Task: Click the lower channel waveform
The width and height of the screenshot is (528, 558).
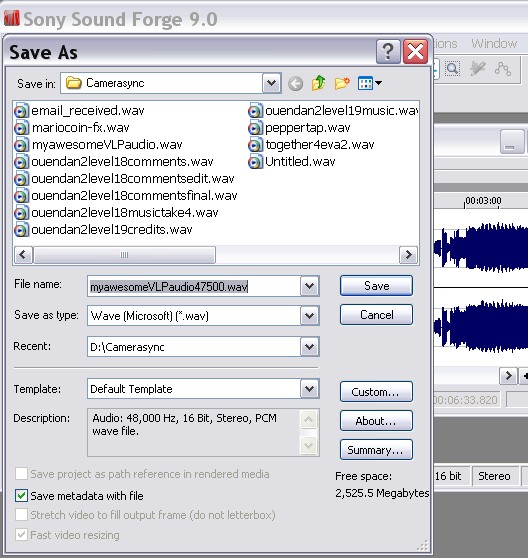Action: tap(481, 326)
